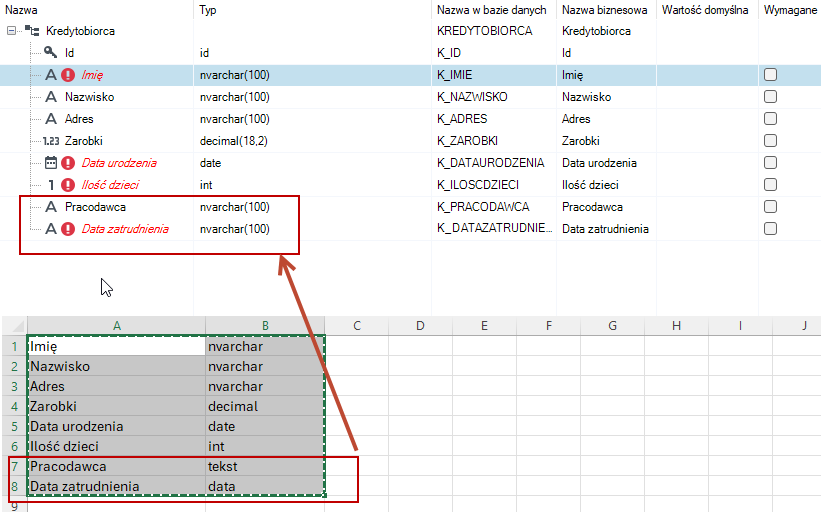Click the K_ZAROBKI database name cell
Viewport: 821px width, 512px height.
coord(494,141)
